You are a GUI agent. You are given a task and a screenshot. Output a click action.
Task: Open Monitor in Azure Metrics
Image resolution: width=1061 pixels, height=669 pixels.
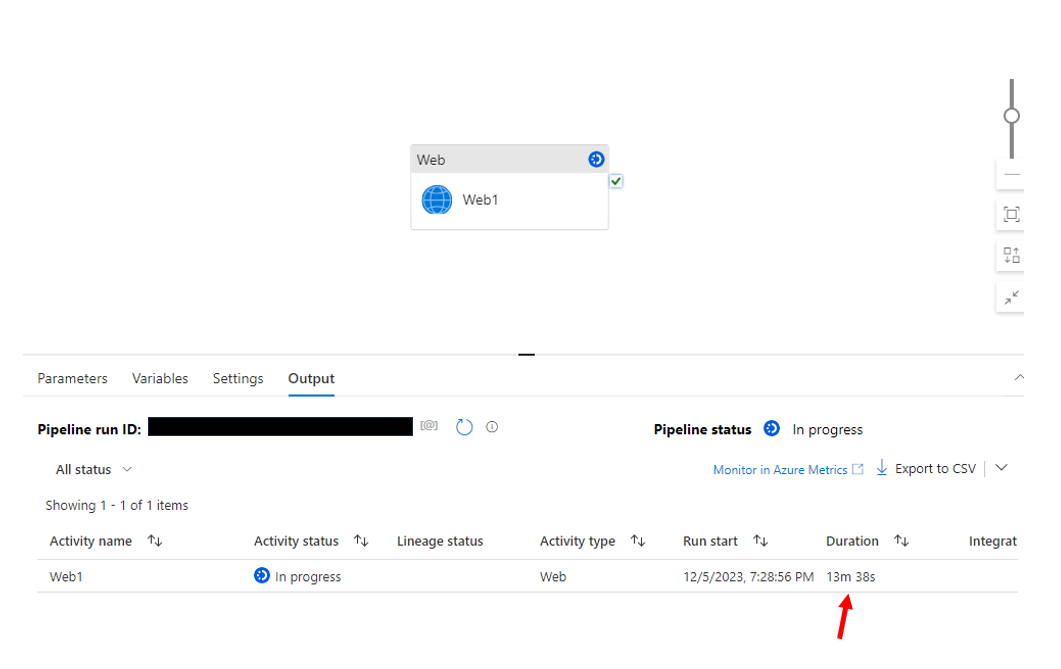pyautogui.click(x=780, y=469)
